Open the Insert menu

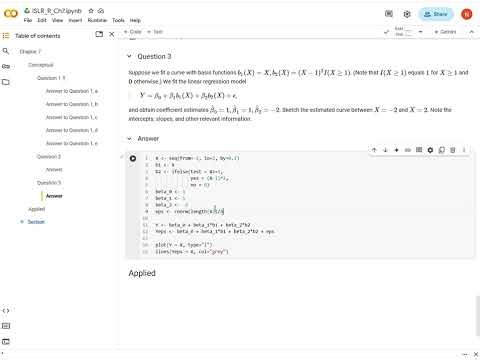[75, 20]
